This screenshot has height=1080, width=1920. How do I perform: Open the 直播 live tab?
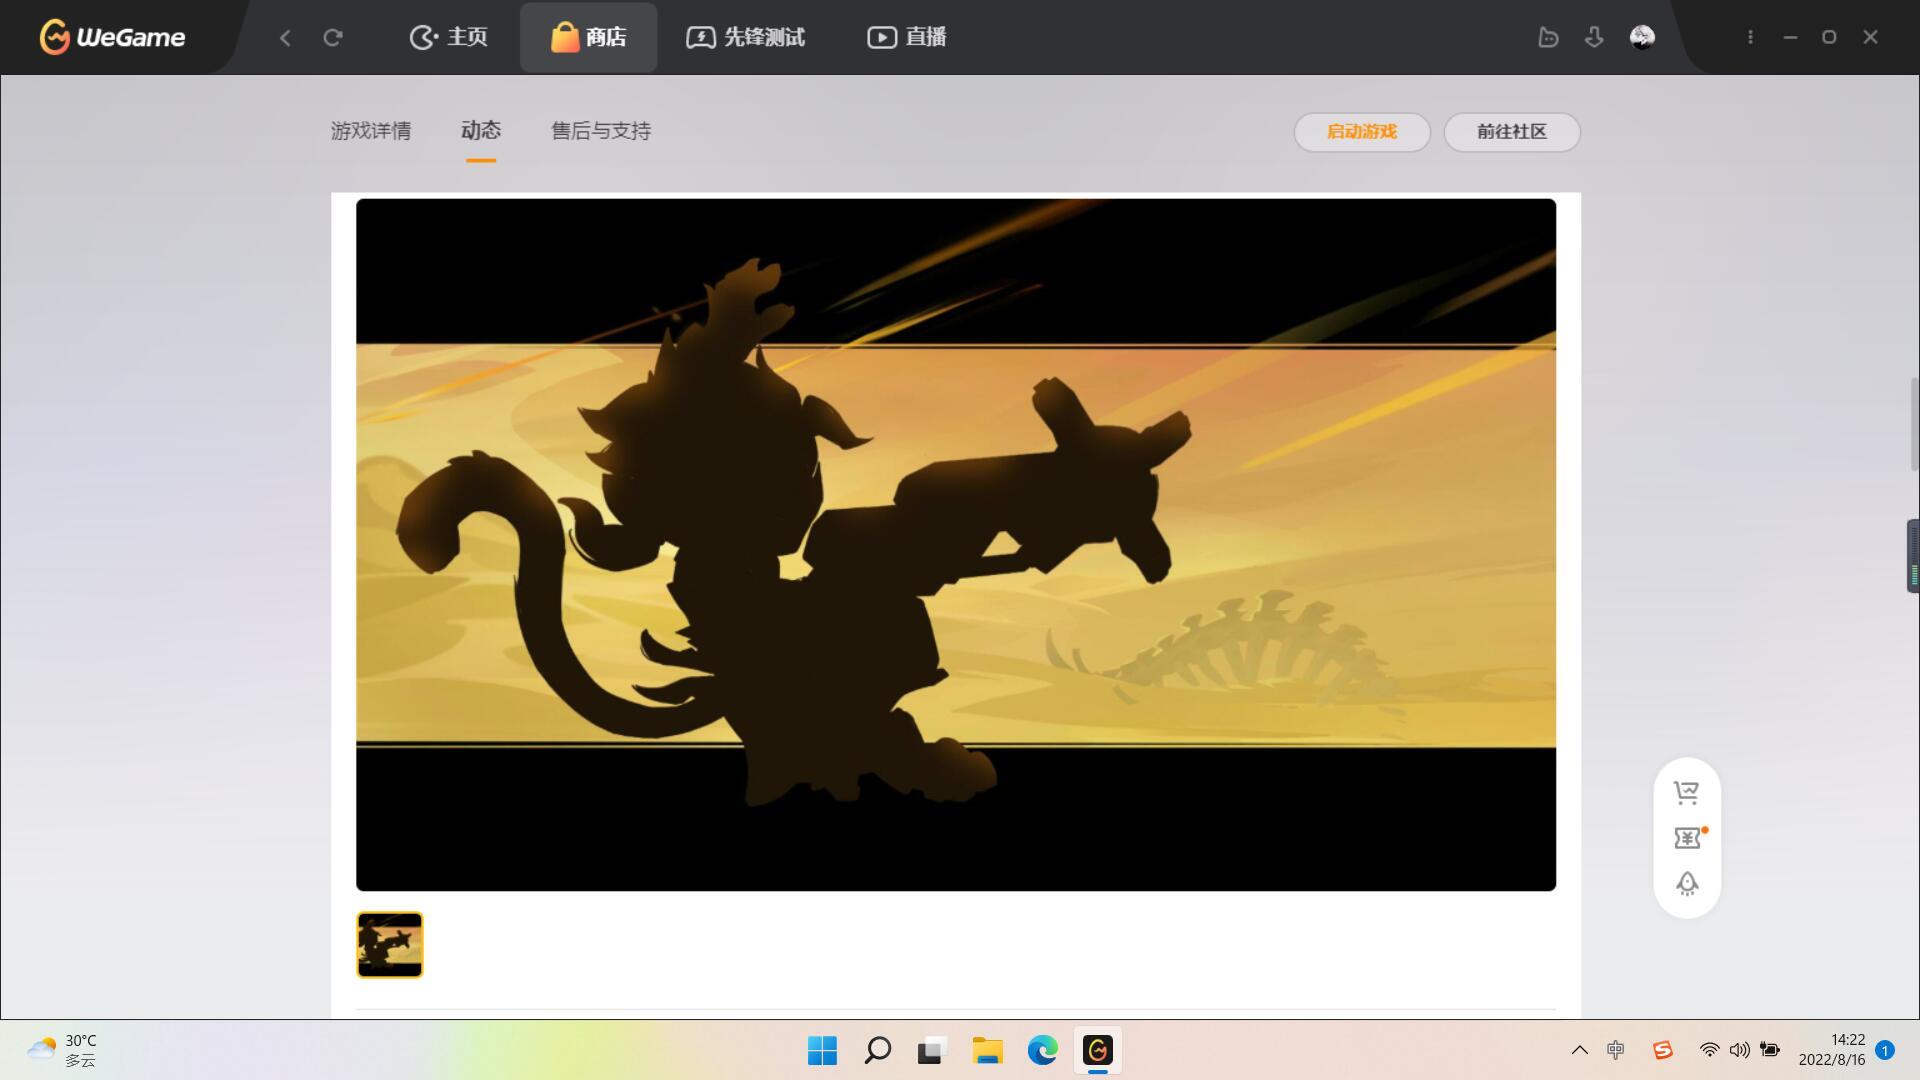[907, 37]
